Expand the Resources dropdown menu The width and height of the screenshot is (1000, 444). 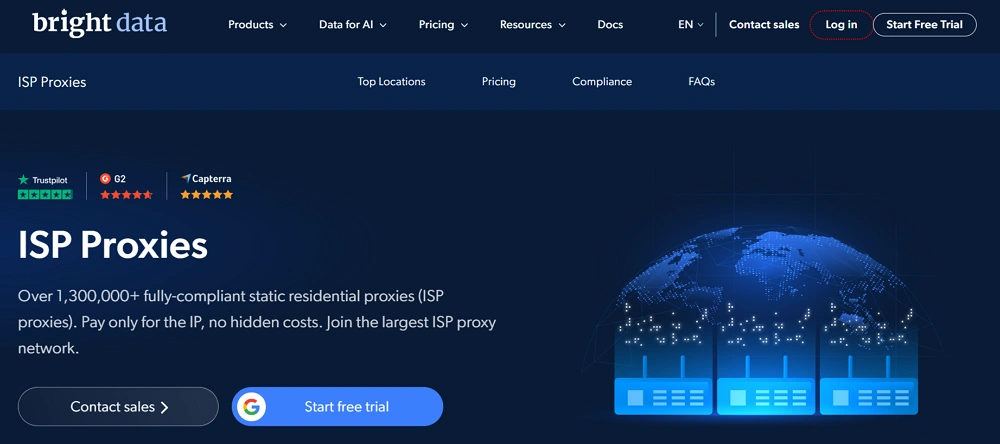tap(533, 25)
